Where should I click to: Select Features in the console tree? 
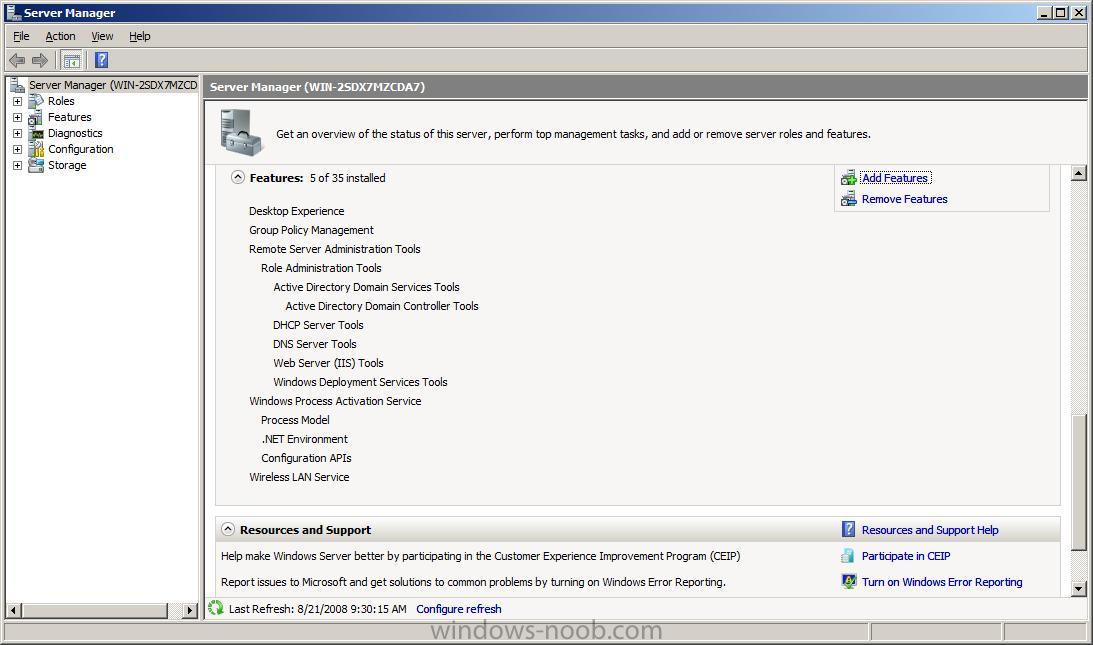(69, 117)
